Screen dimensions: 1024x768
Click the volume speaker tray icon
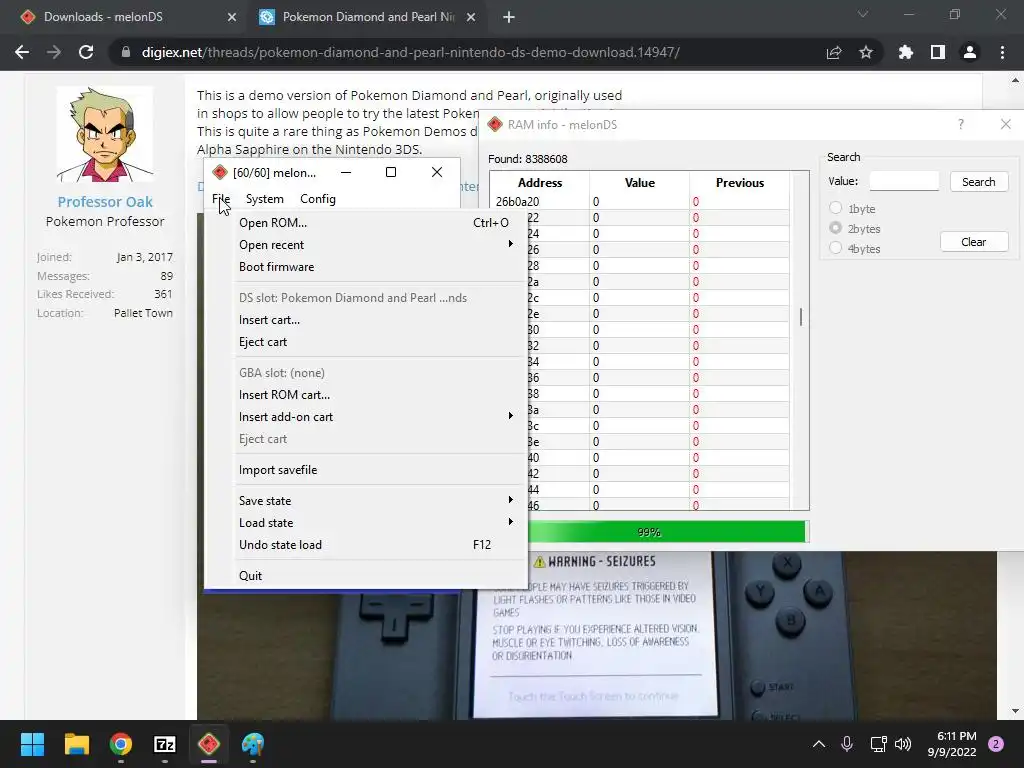903,744
